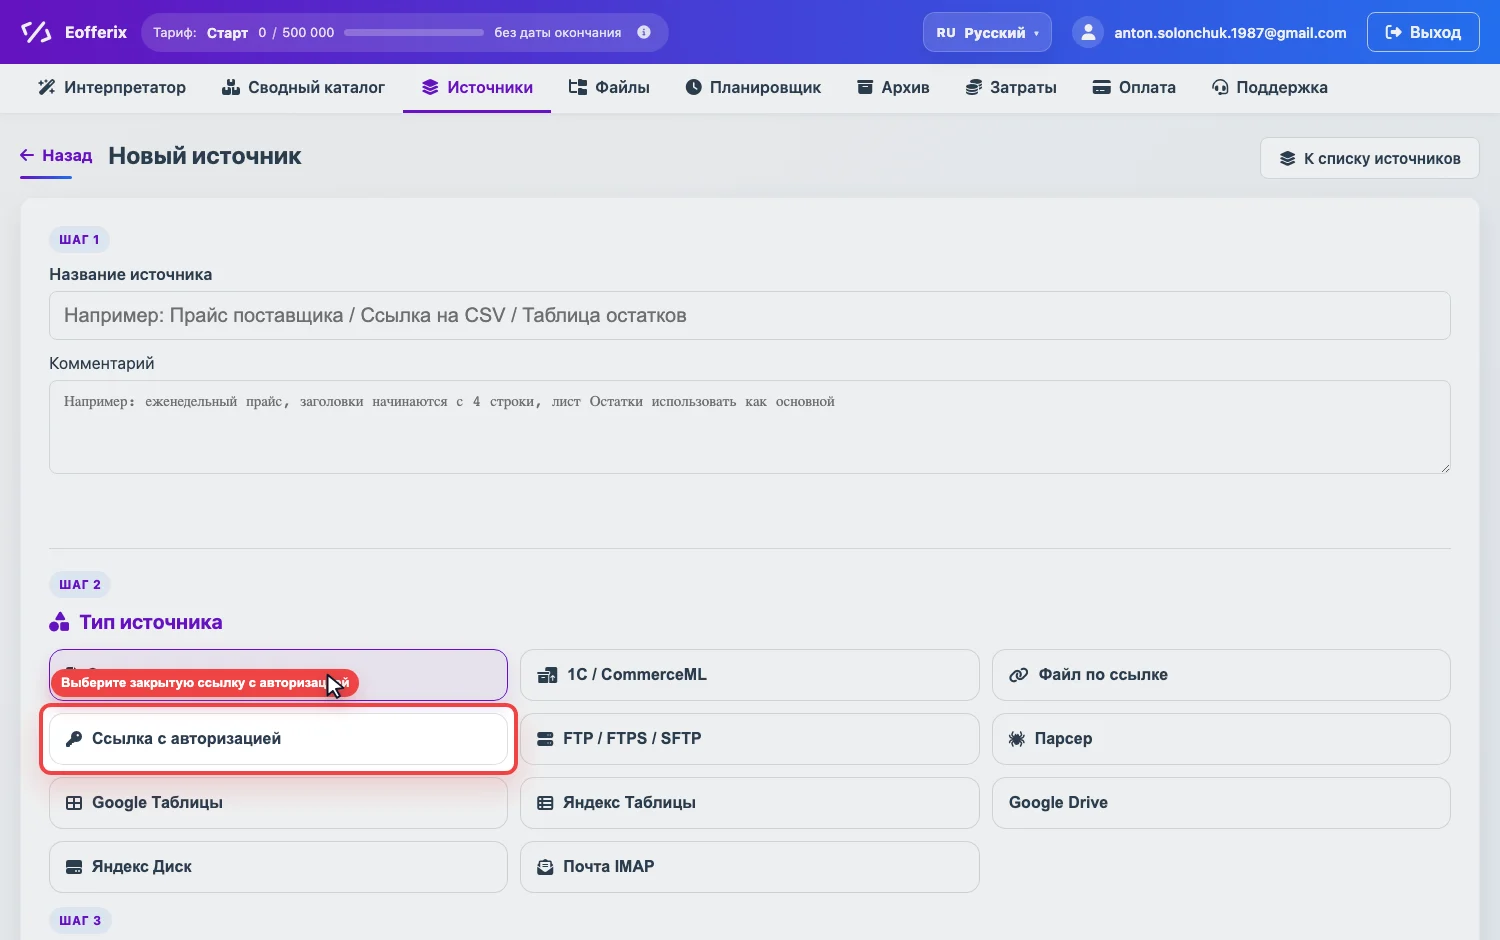Viewport: 1500px width, 940px height.
Task: Click the Eofferix logo icon
Action: click(36, 32)
